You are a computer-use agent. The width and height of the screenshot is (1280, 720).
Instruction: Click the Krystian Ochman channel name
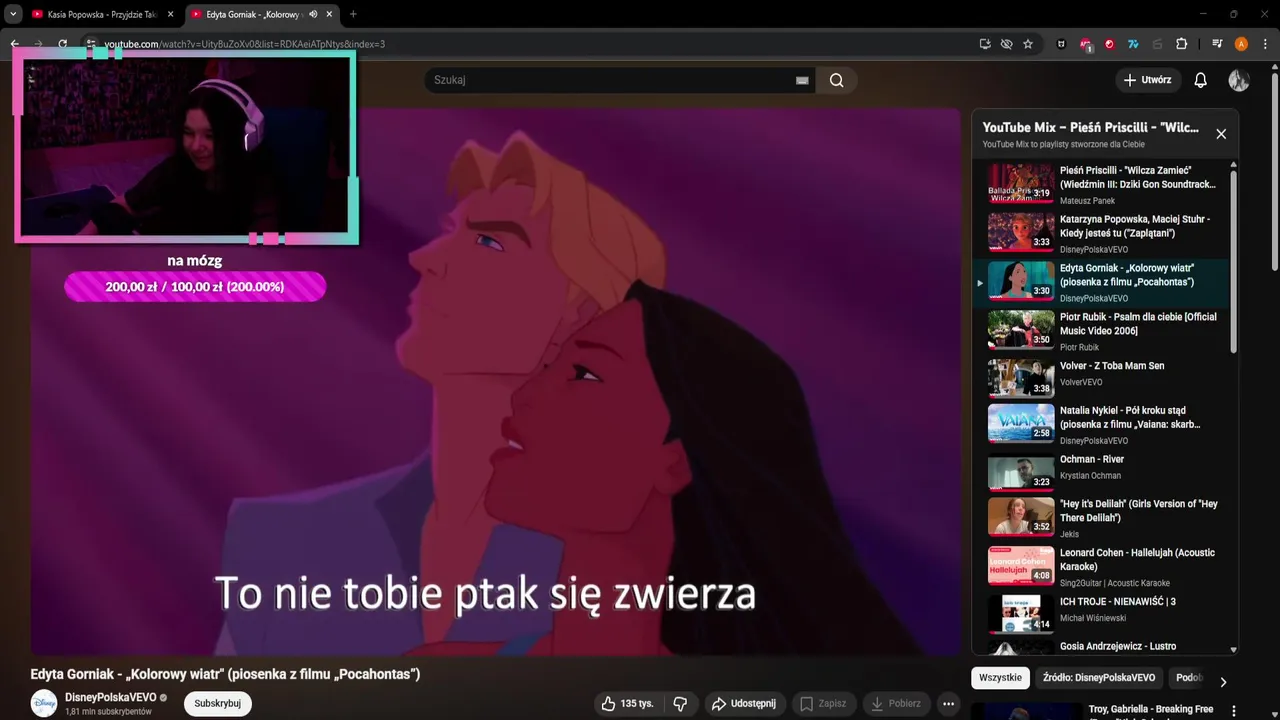click(1090, 476)
